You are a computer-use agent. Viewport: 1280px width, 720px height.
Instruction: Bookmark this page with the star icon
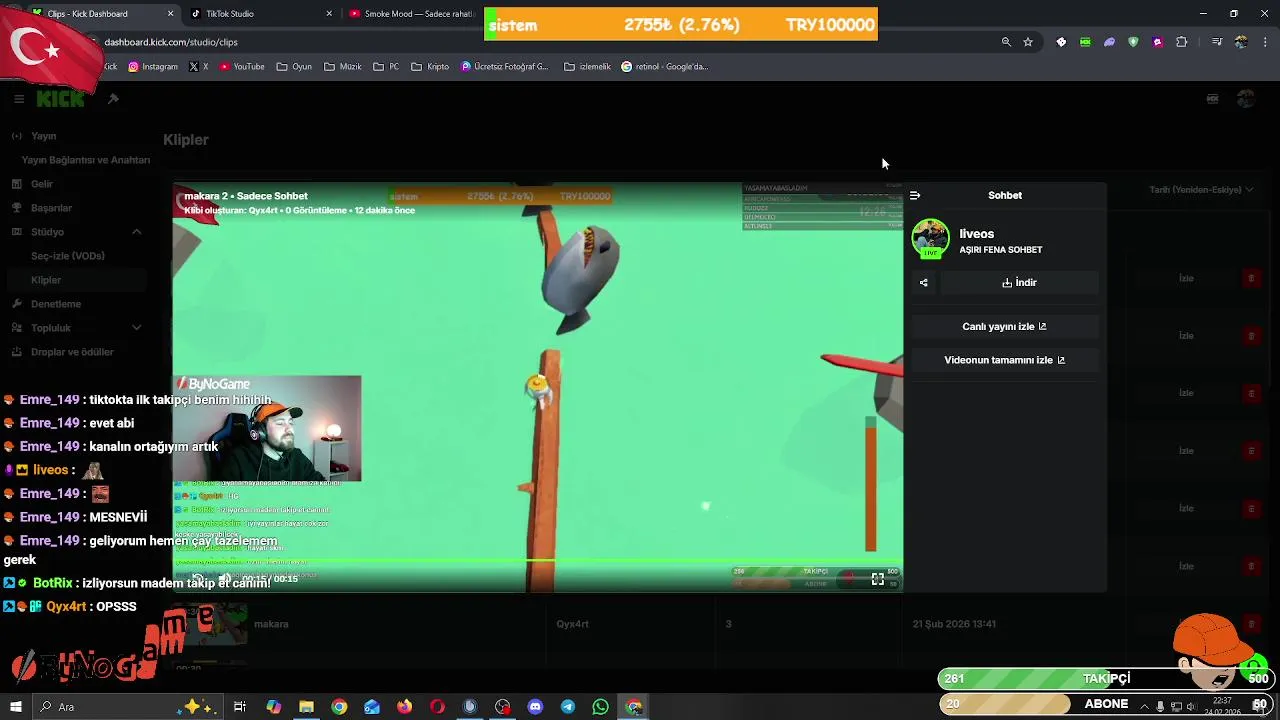tap(1028, 42)
